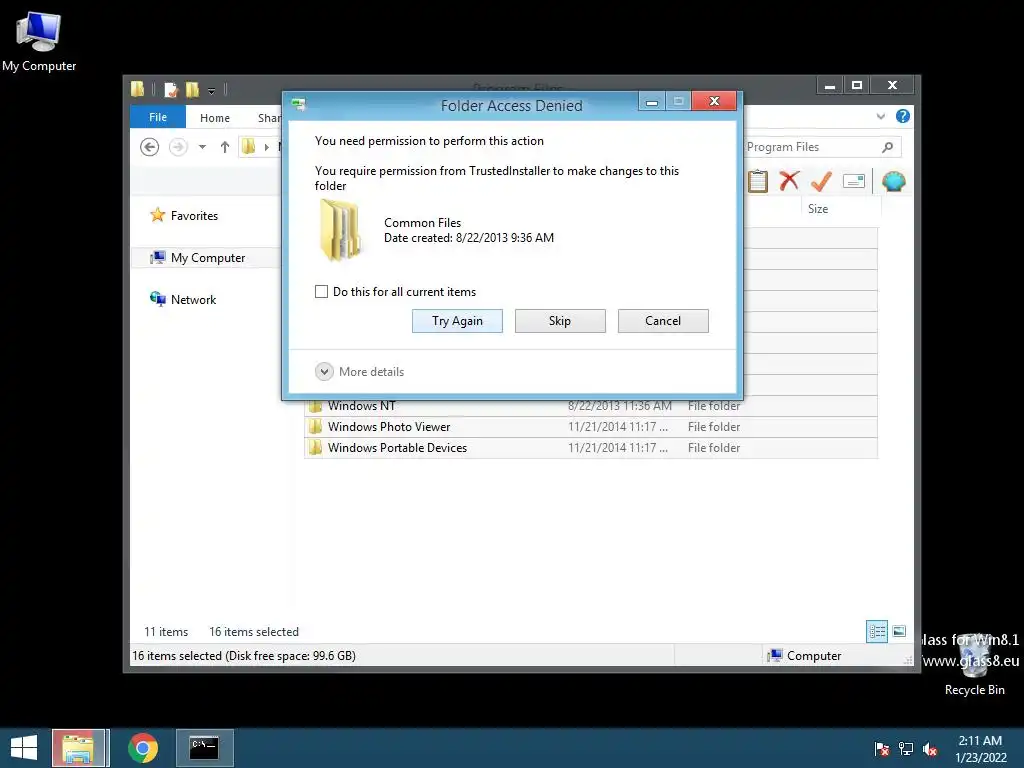The image size is (1024, 768).
Task: Open My Computer desktop icon
Action: (39, 40)
